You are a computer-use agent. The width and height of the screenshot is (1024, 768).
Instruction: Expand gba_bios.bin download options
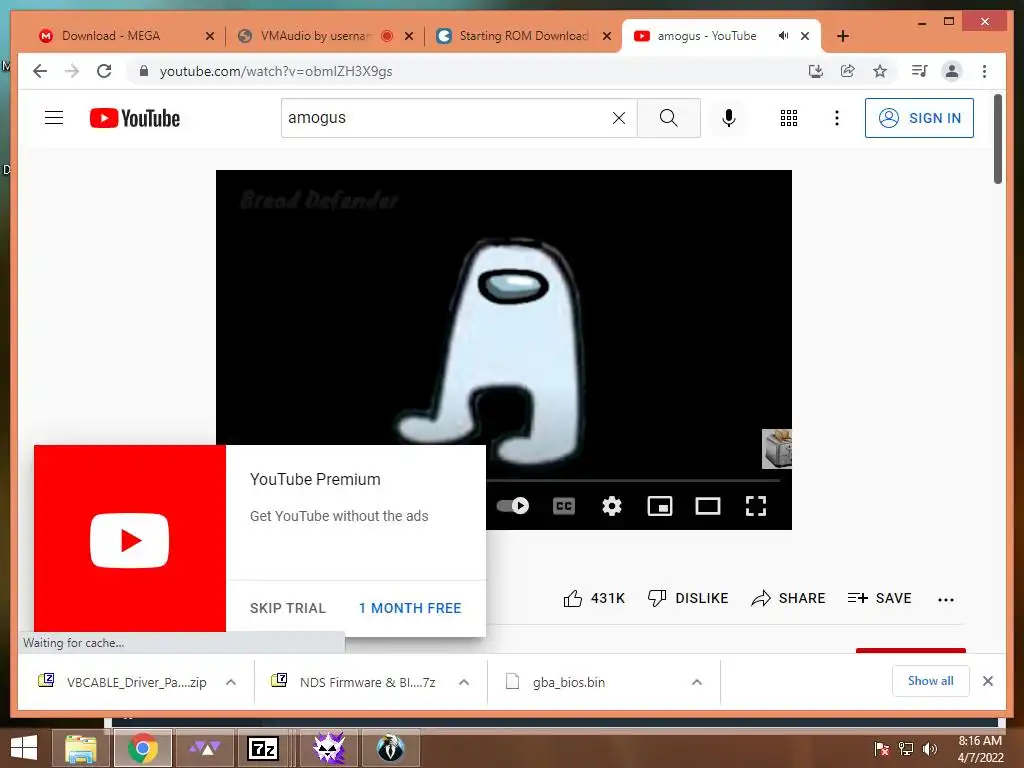[x=697, y=682]
